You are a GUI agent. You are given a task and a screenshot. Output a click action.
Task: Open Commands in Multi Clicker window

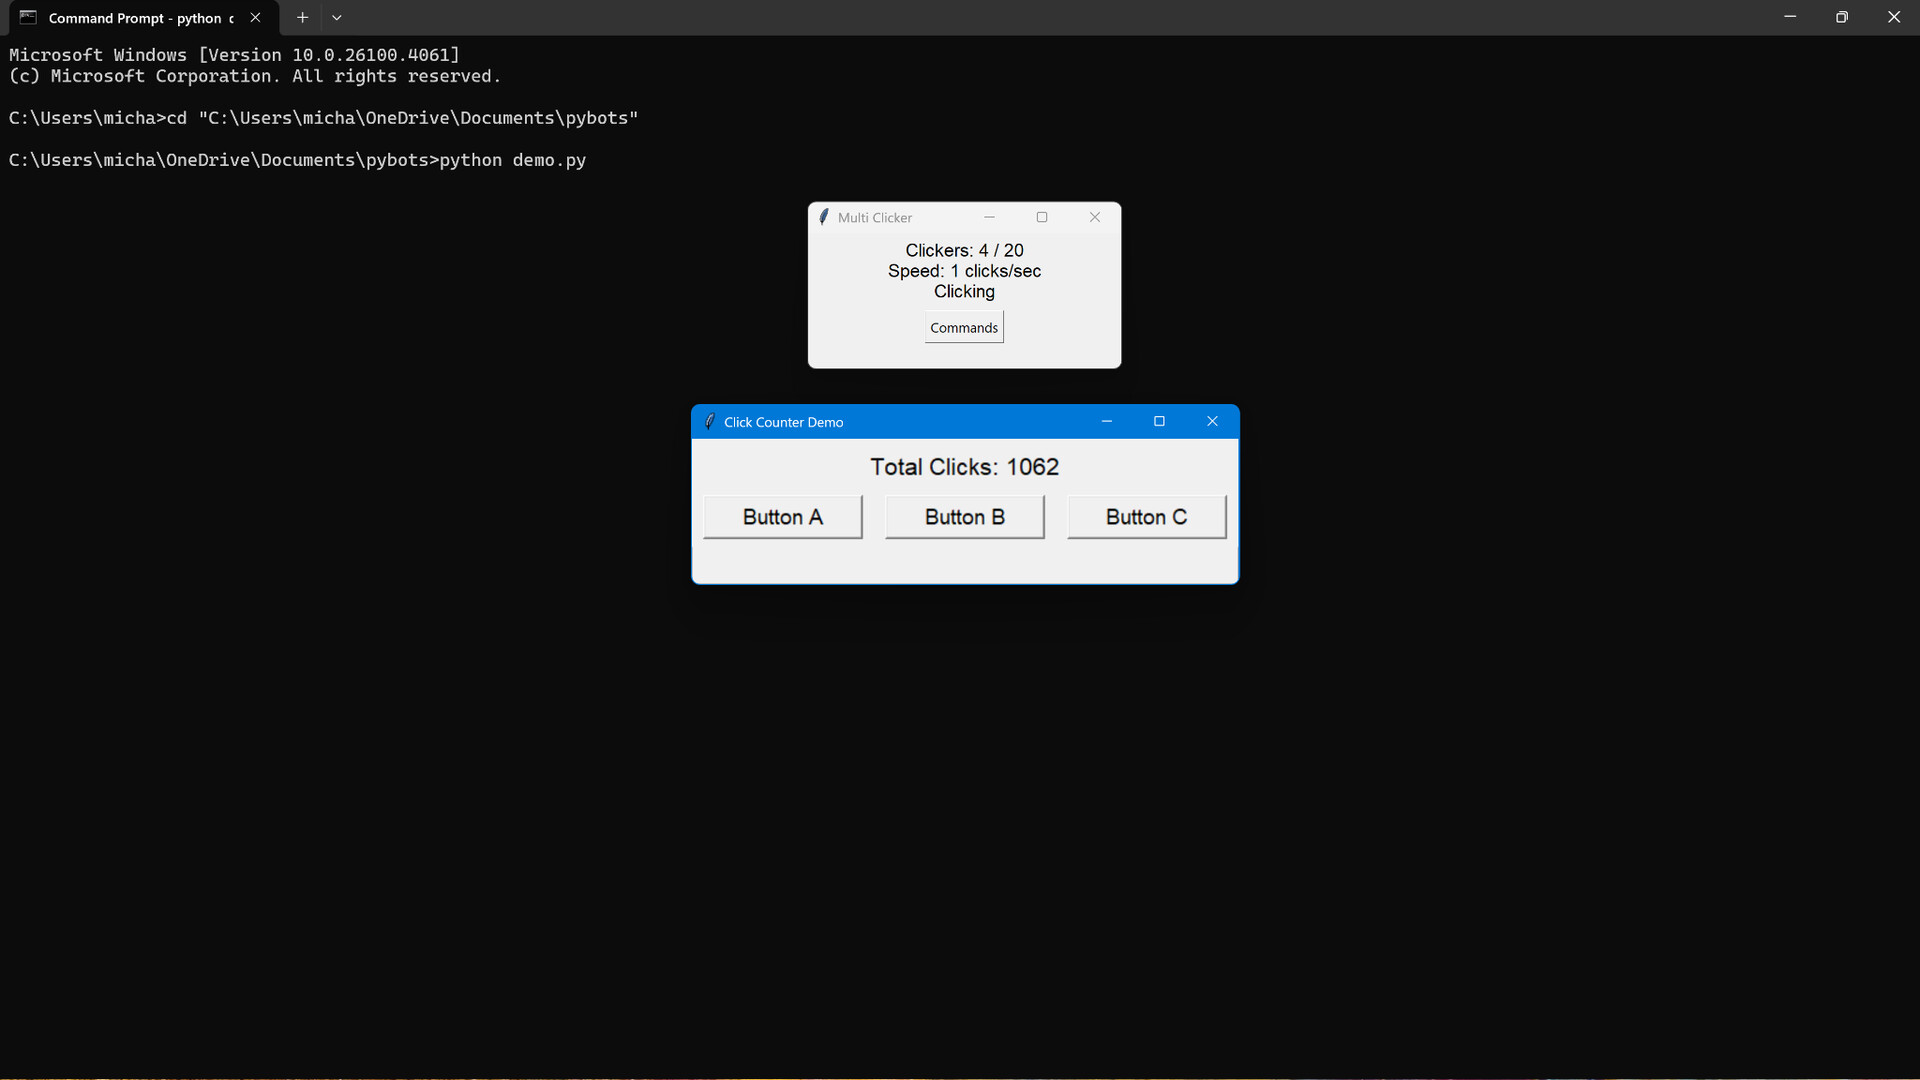964,328
